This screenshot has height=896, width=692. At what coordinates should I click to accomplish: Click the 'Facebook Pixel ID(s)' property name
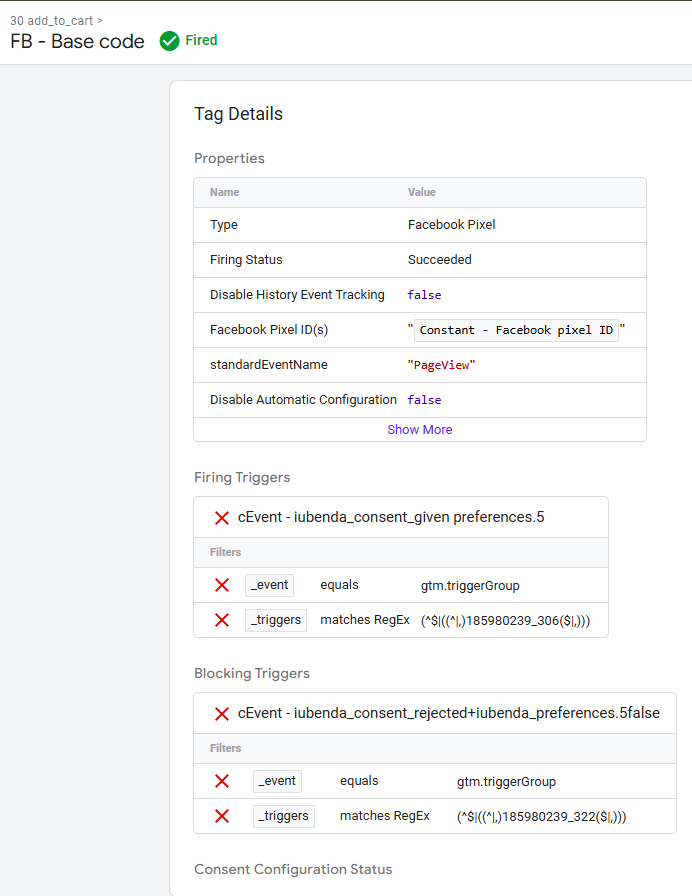point(269,330)
